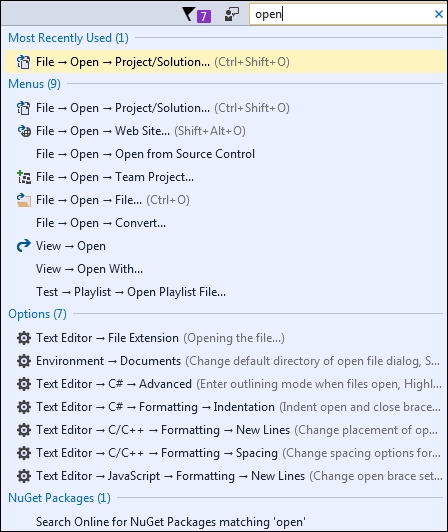448x532 pixels.
Task: Open Text Editor → C# → Advanced option
Action: (225, 384)
